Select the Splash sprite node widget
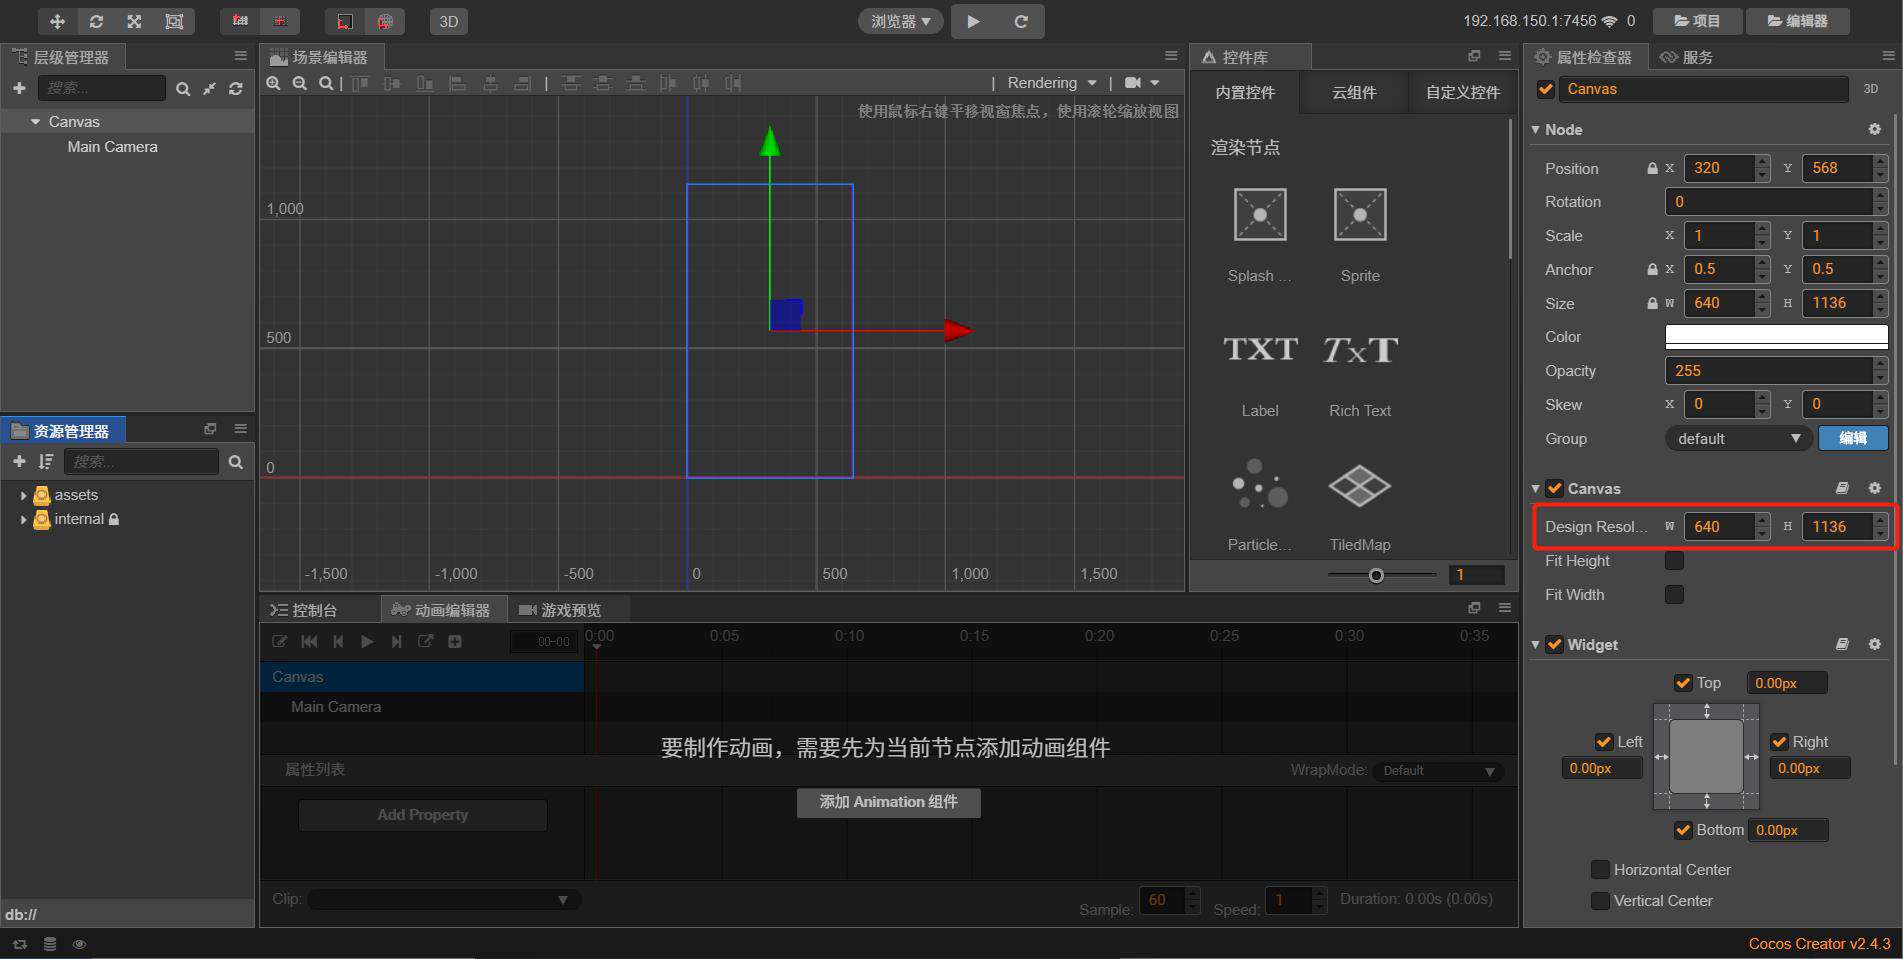The height and width of the screenshot is (959, 1903). (x=1260, y=215)
